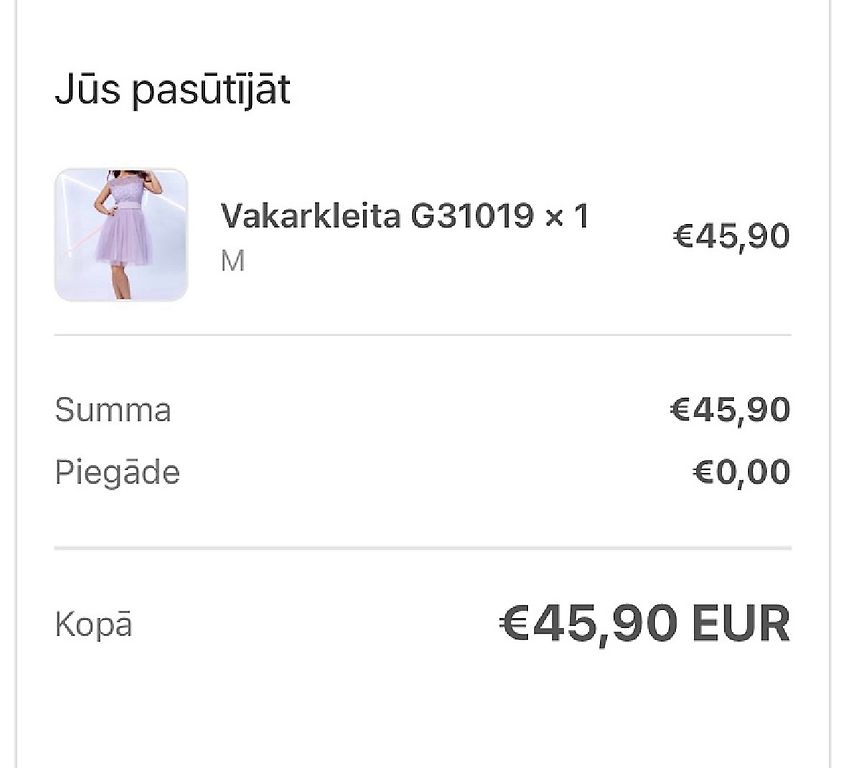
Task: Click the large total €45,90 amount
Action: (590, 624)
